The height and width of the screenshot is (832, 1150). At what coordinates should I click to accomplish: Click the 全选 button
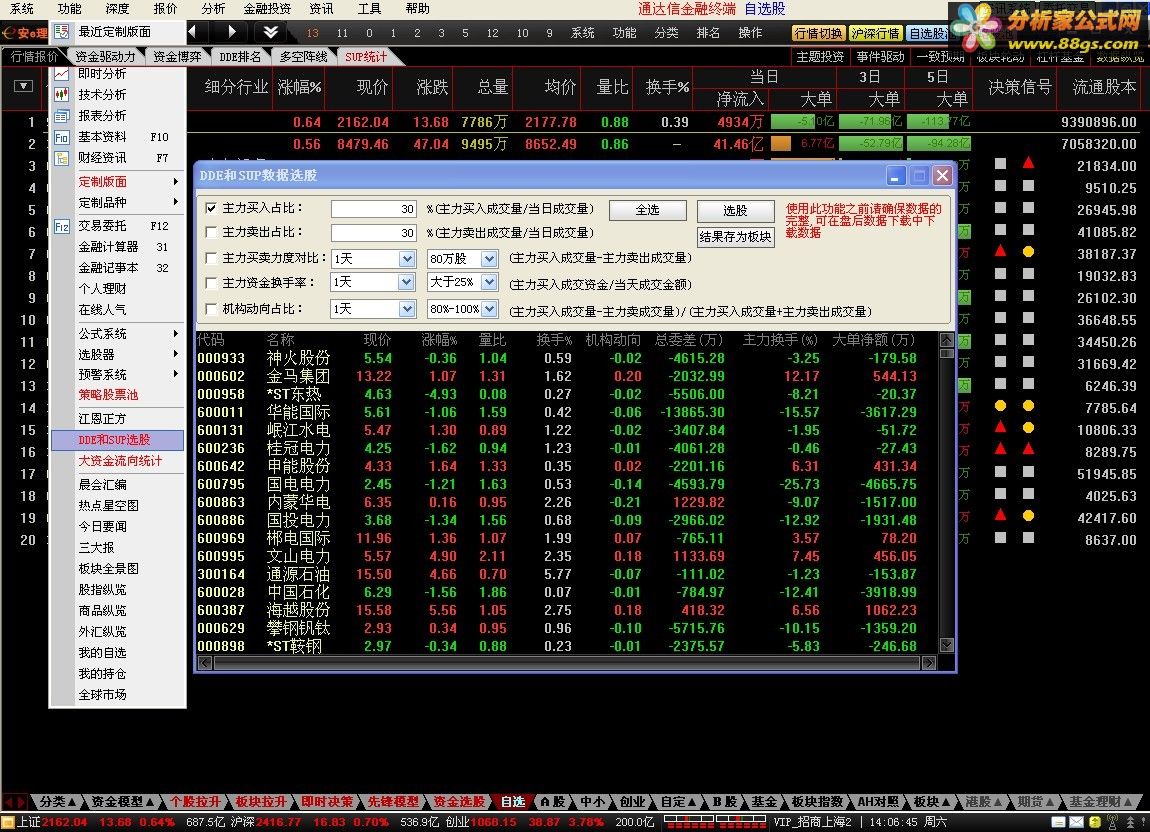(x=648, y=211)
